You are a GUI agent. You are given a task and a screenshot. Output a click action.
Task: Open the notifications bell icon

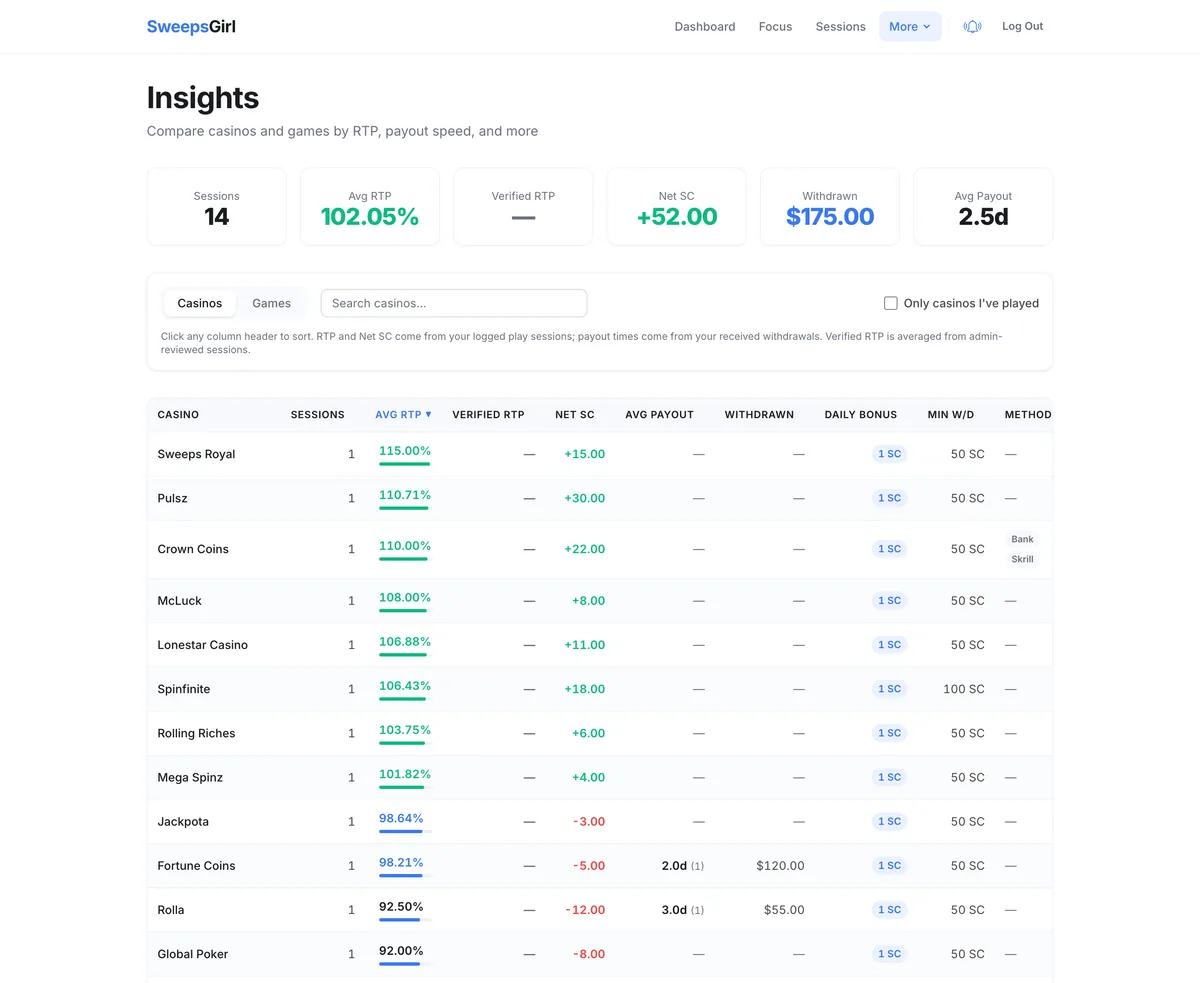[972, 27]
